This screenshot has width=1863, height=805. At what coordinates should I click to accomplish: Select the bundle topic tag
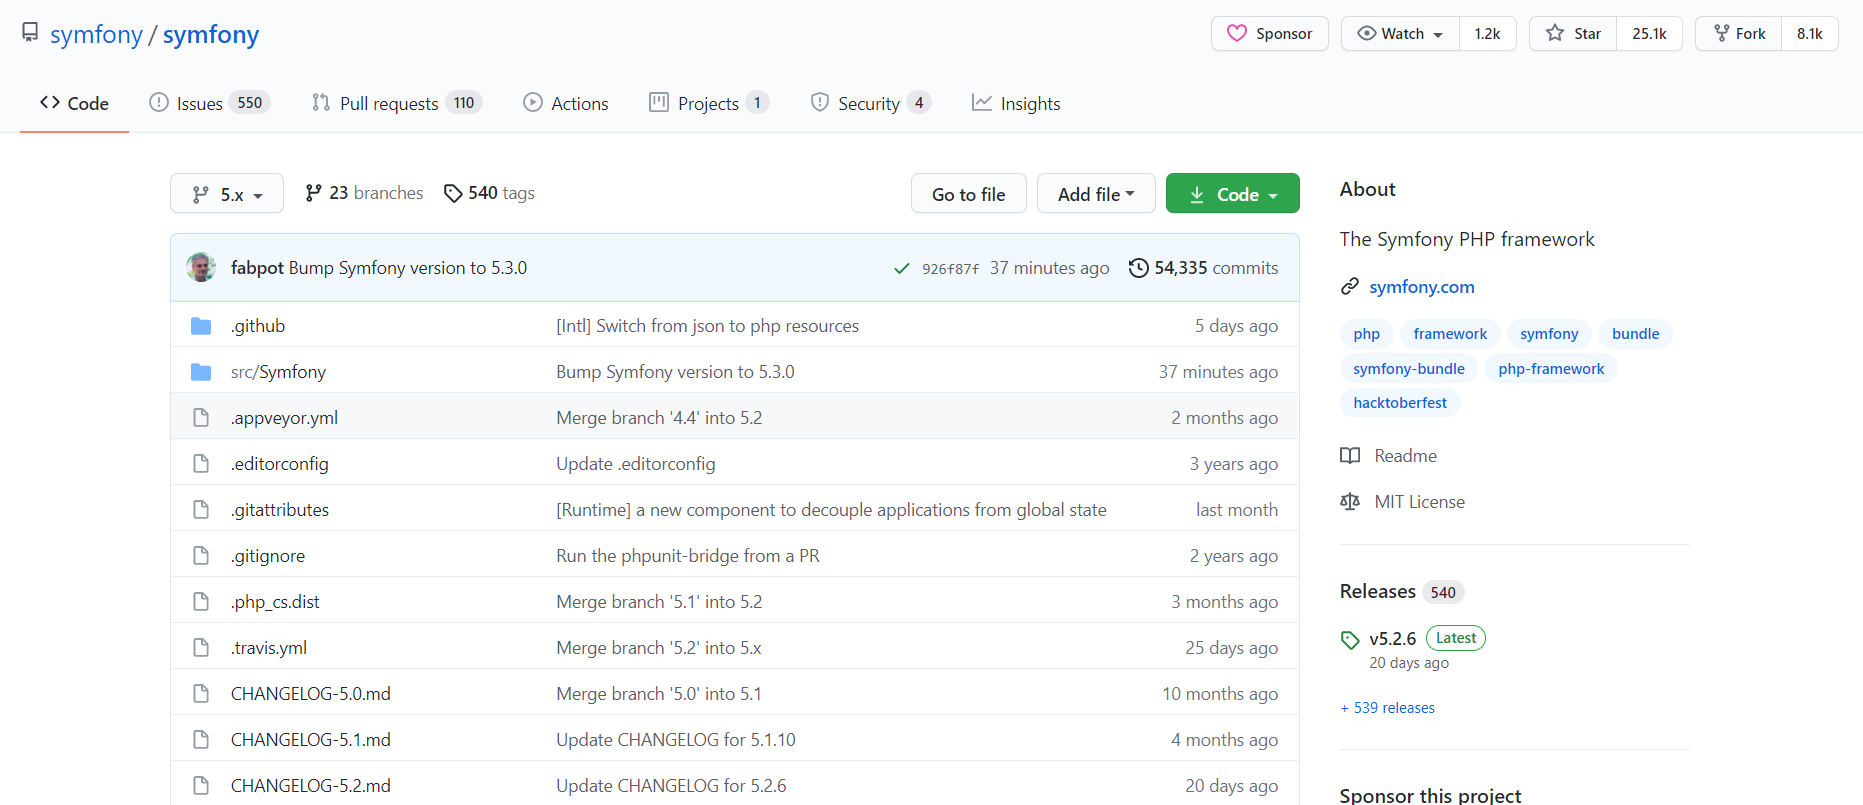point(1635,334)
